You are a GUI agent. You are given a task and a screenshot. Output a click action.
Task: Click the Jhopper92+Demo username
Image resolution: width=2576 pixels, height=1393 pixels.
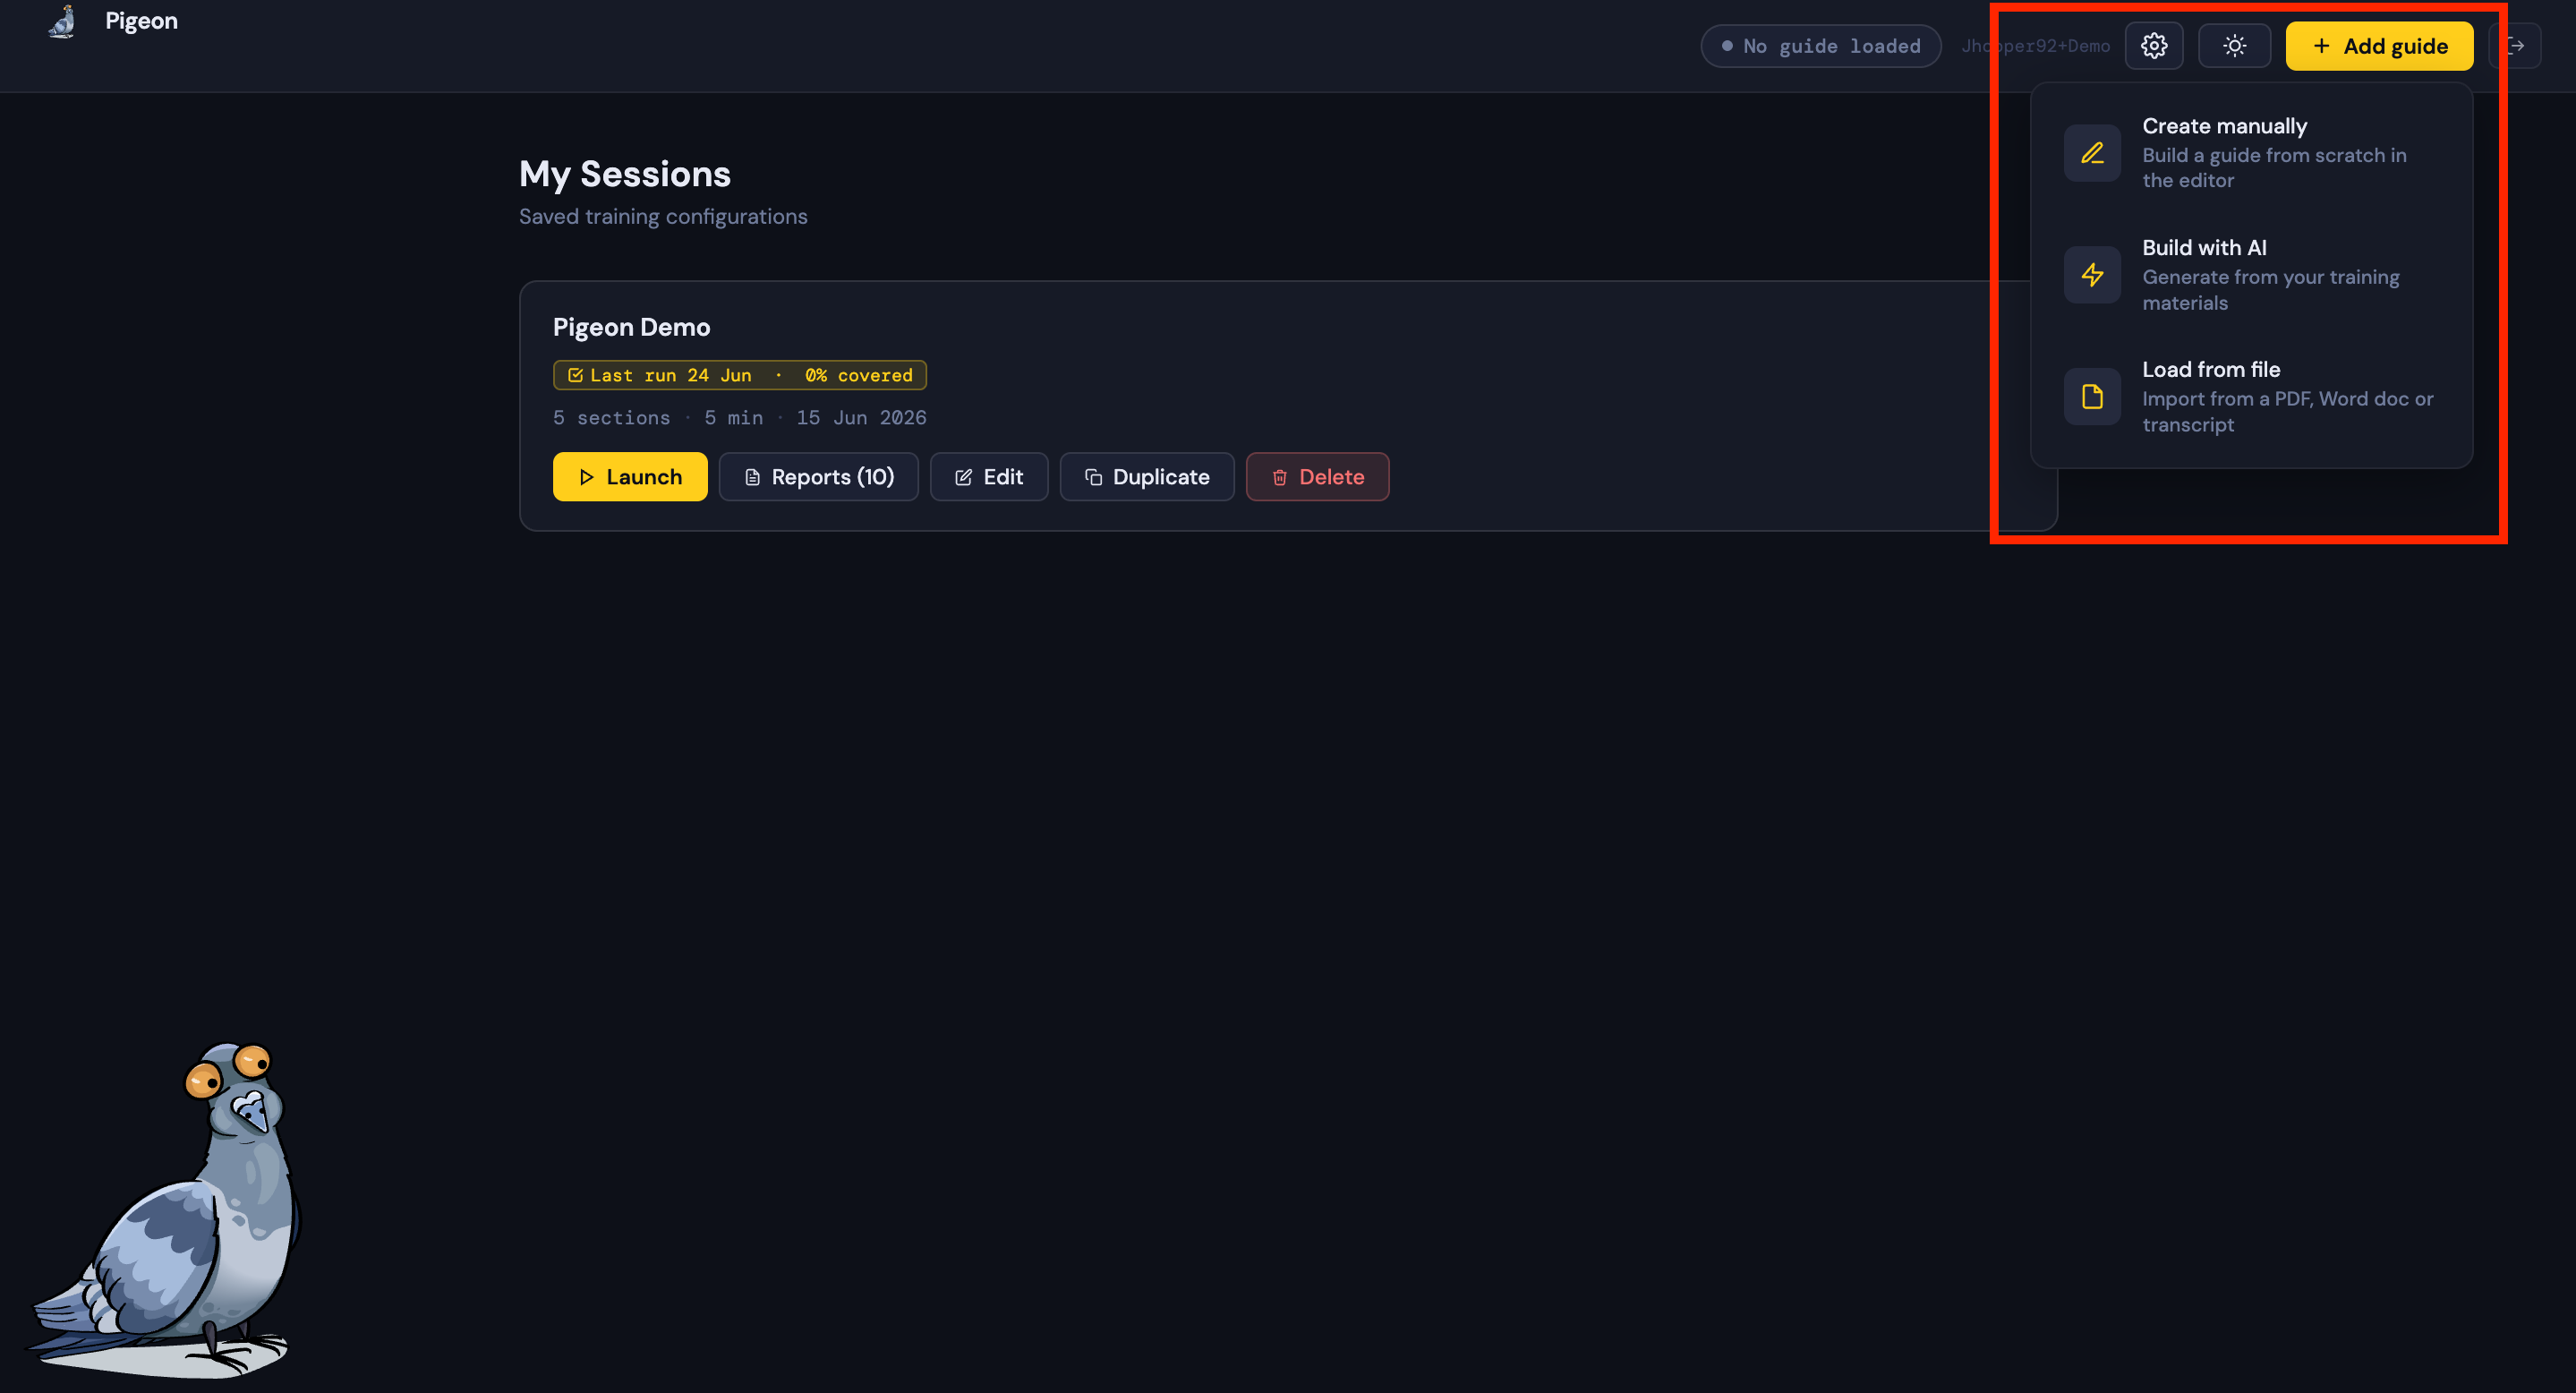point(2035,46)
